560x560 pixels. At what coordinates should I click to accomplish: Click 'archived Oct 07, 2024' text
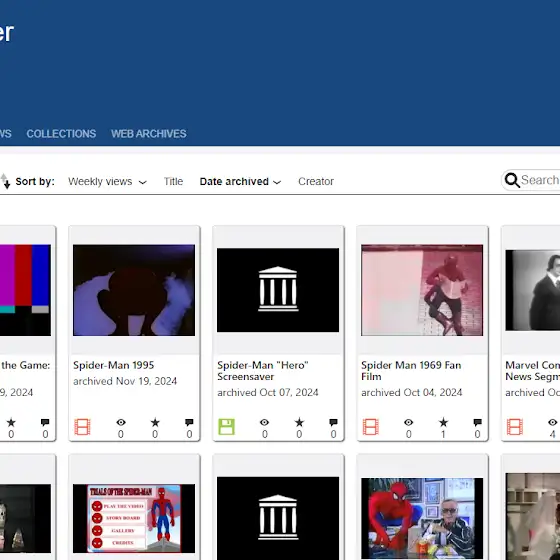[268, 392]
